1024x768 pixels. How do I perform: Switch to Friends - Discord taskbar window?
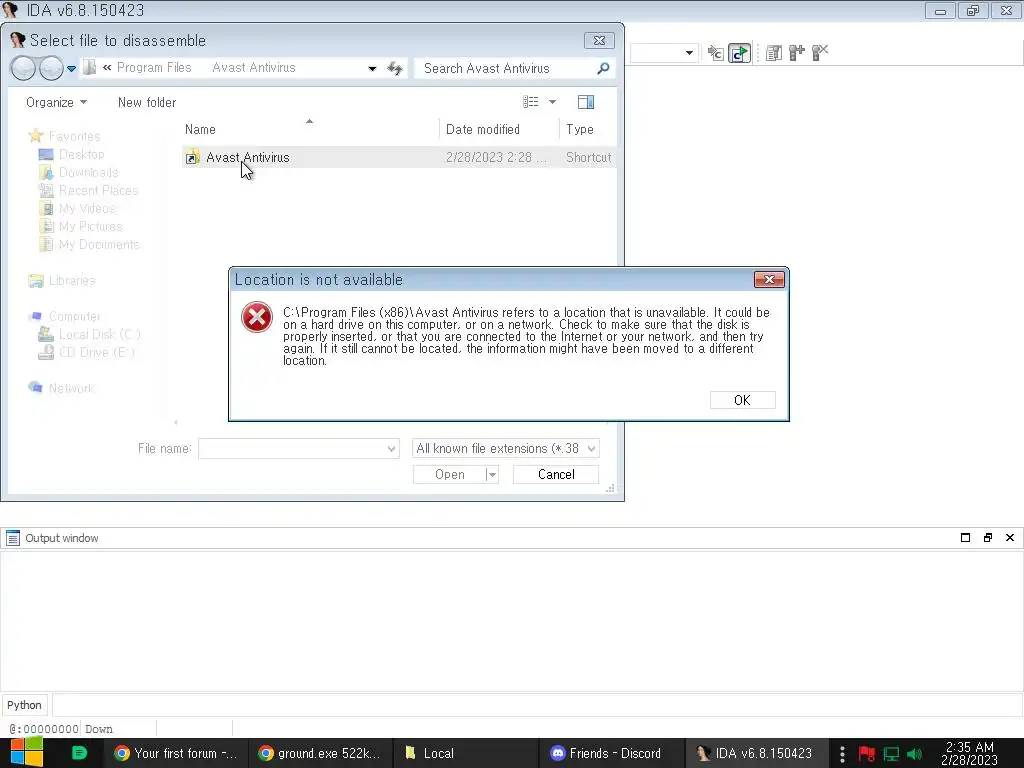point(611,753)
